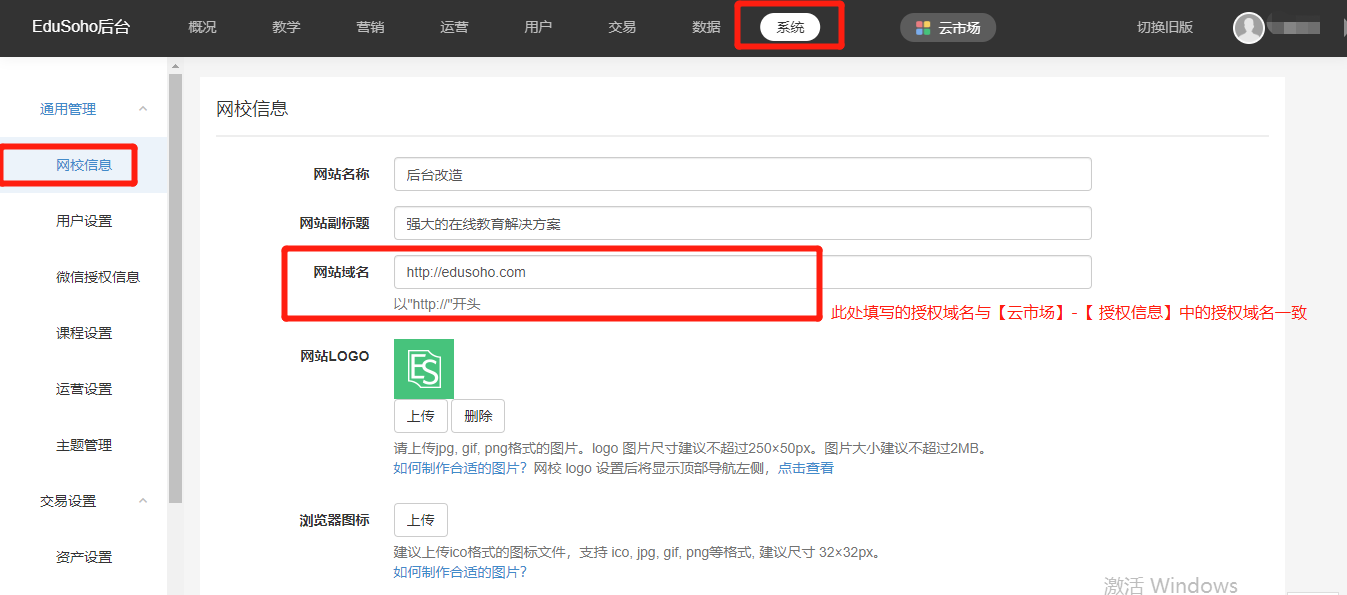Collapse the 交易设置 sidebar section
The height and width of the screenshot is (595, 1347).
pos(143,501)
